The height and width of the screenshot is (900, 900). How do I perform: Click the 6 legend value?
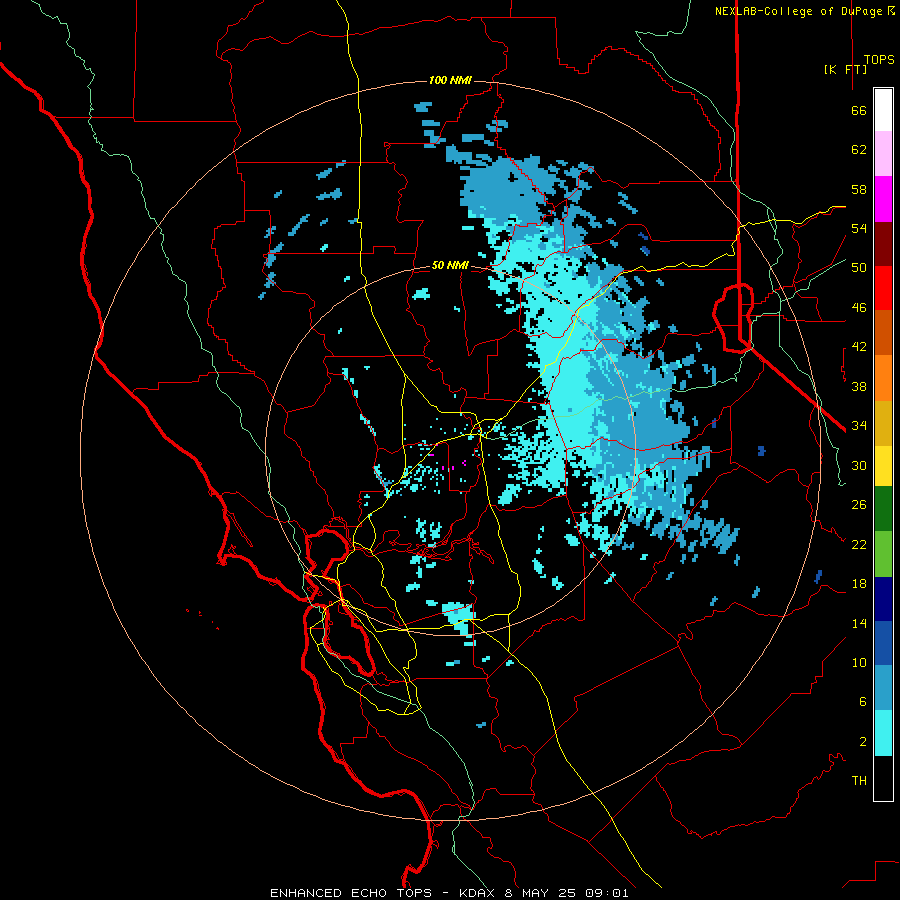tap(863, 701)
